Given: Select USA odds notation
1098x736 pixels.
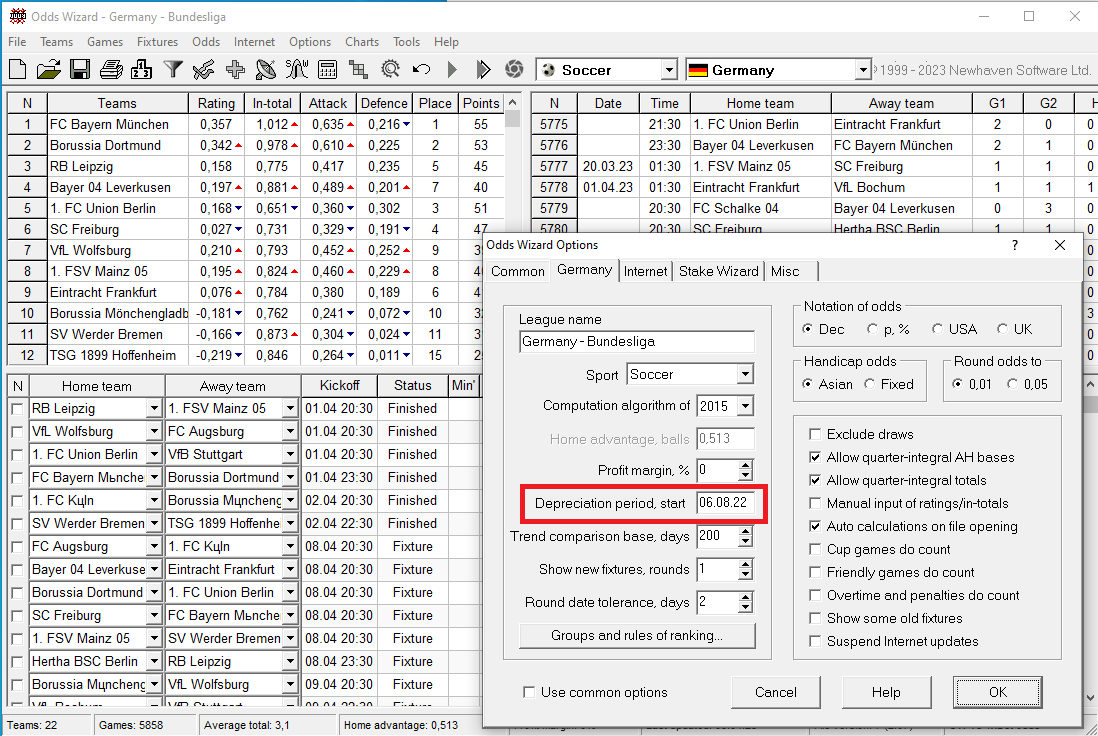Looking at the screenshot, I should pyautogui.click(x=937, y=329).
